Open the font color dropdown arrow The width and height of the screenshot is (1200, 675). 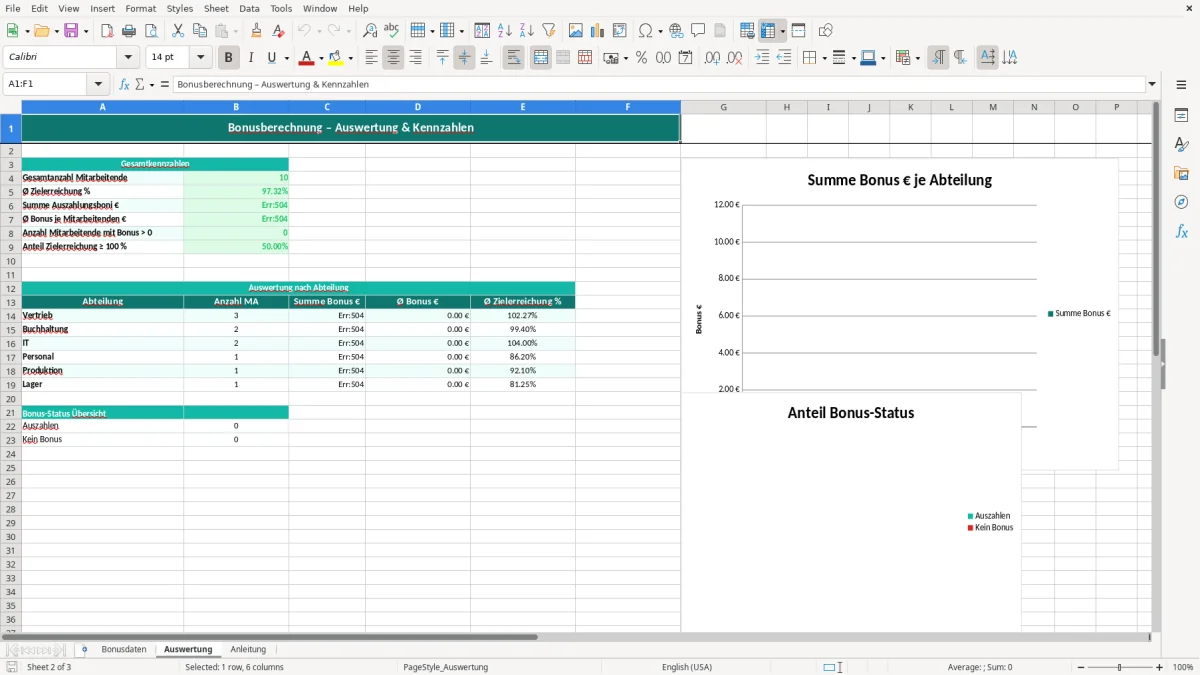click(x=321, y=58)
